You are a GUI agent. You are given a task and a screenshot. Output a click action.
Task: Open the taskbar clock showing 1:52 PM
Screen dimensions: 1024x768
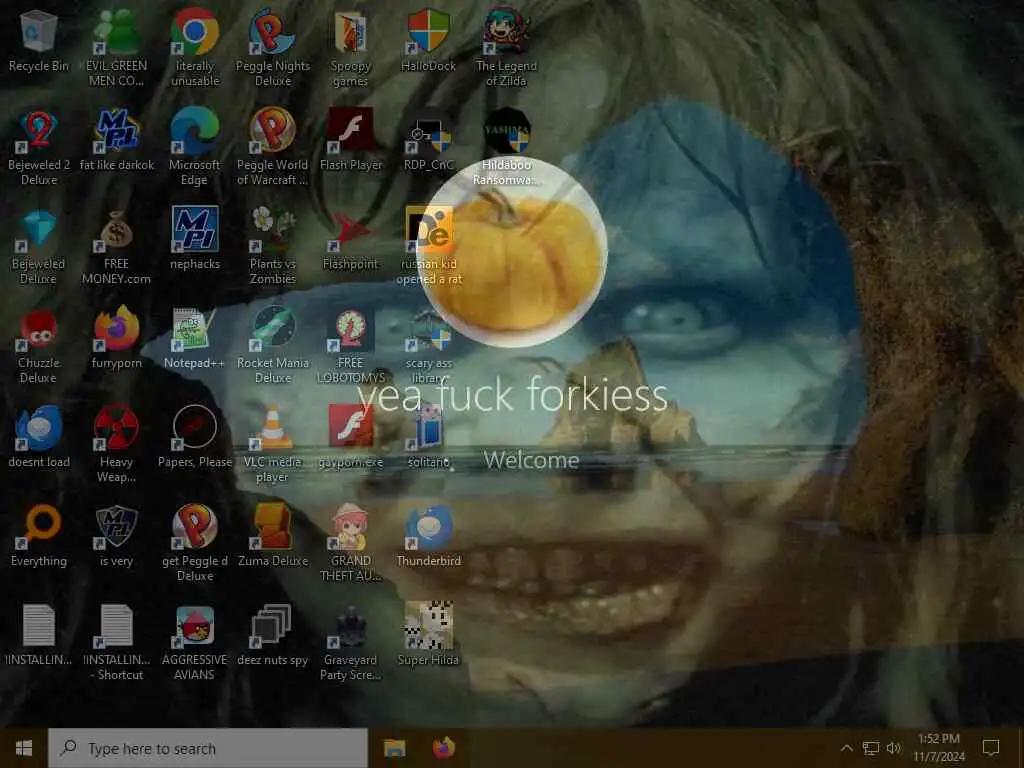939,748
